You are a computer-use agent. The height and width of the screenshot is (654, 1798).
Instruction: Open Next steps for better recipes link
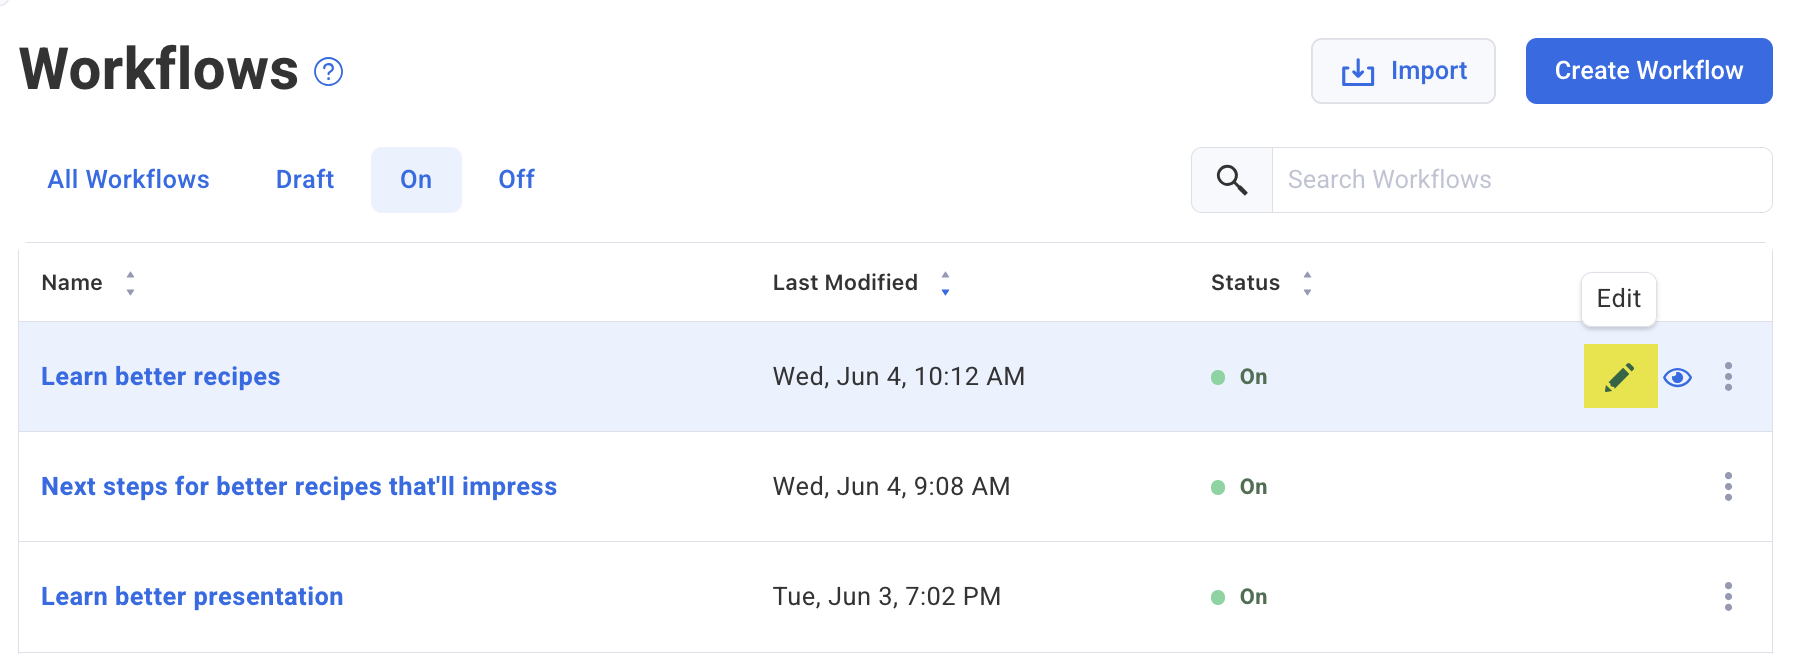(299, 487)
